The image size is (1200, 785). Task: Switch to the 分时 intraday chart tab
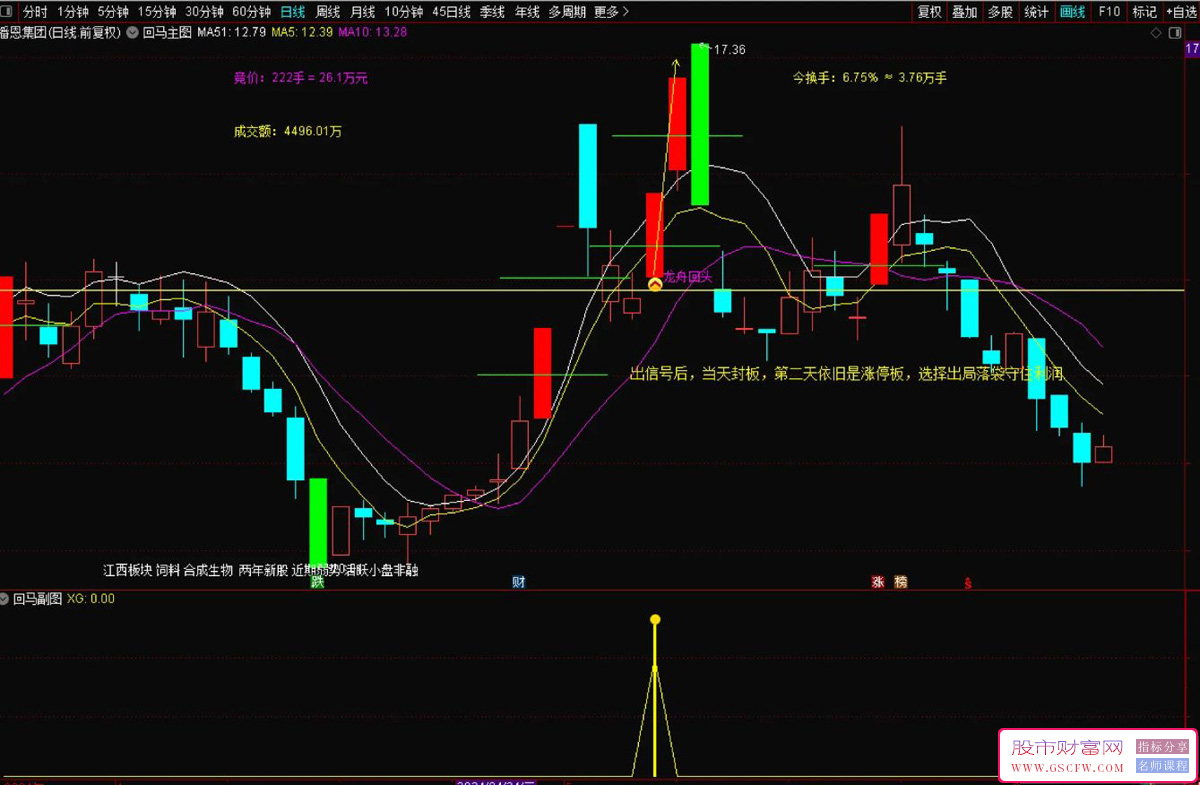tap(35, 12)
